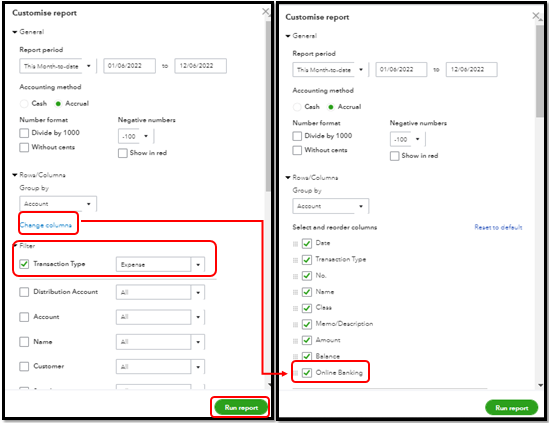Enable the Distribution Account filter checkbox
Image resolution: width=549 pixels, height=423 pixels.
(24, 292)
